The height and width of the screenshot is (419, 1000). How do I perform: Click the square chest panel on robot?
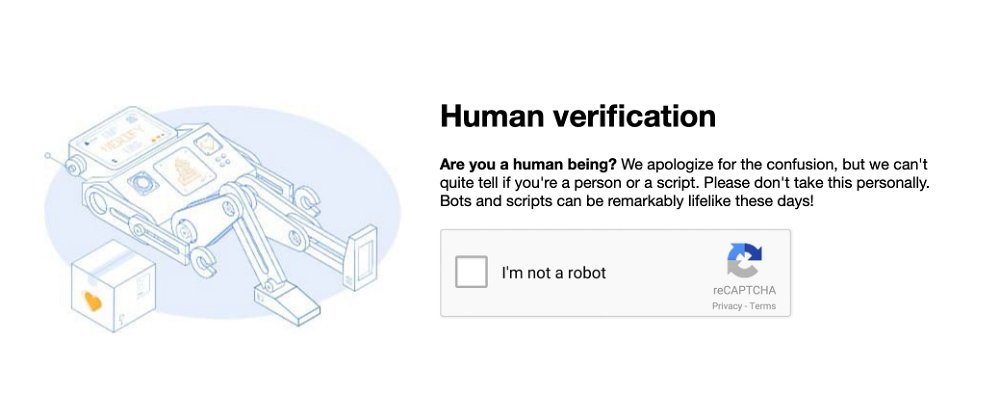185,170
